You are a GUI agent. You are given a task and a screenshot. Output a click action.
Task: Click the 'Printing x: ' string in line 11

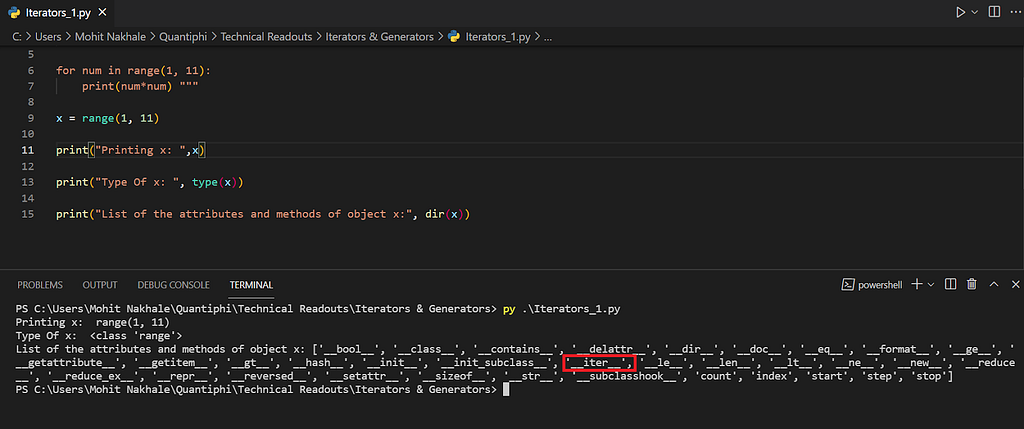pos(140,150)
